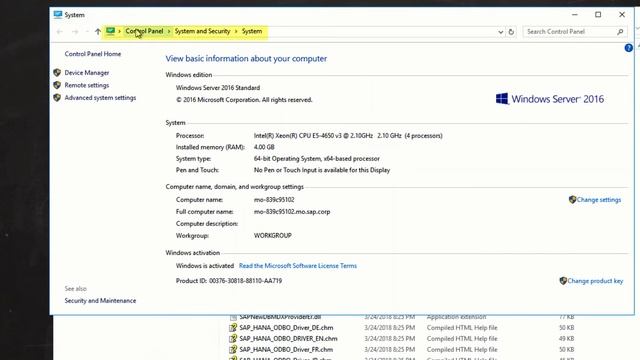Click the shield icon beside Device Manager
640x360 pixels.
57,73
